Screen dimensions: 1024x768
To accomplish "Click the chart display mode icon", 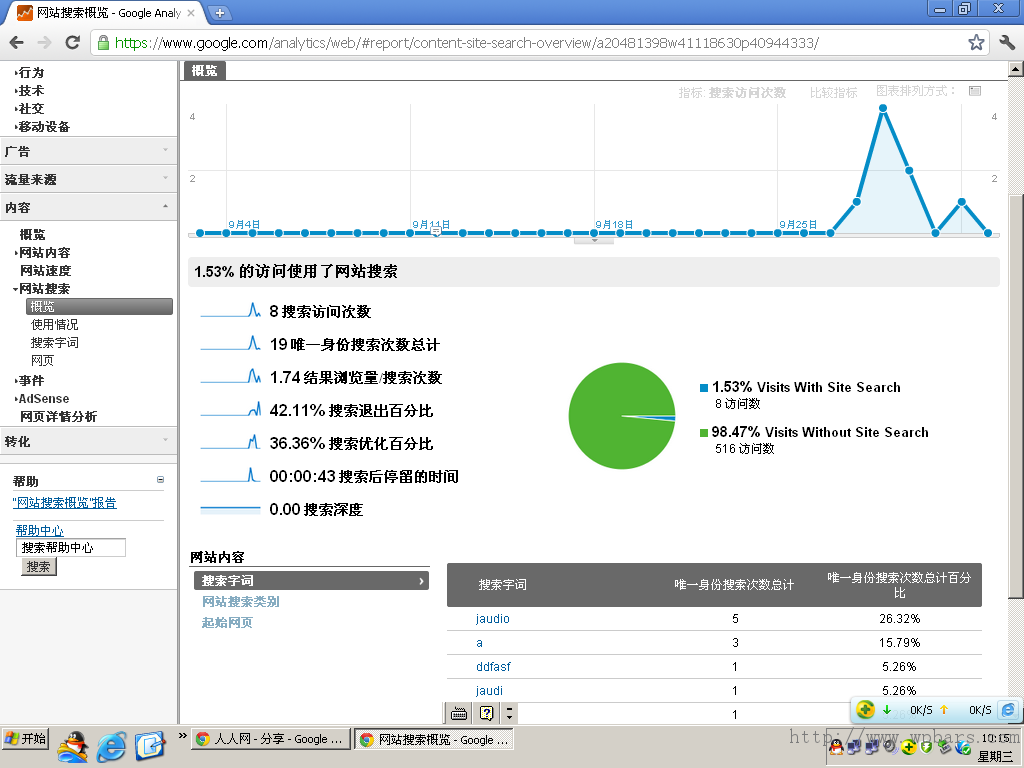I will click(x=975, y=91).
